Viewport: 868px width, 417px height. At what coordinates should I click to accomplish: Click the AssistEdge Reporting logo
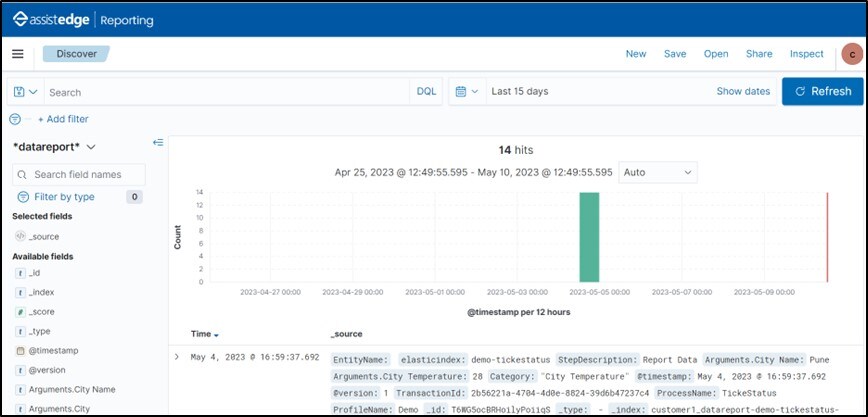(x=83, y=20)
